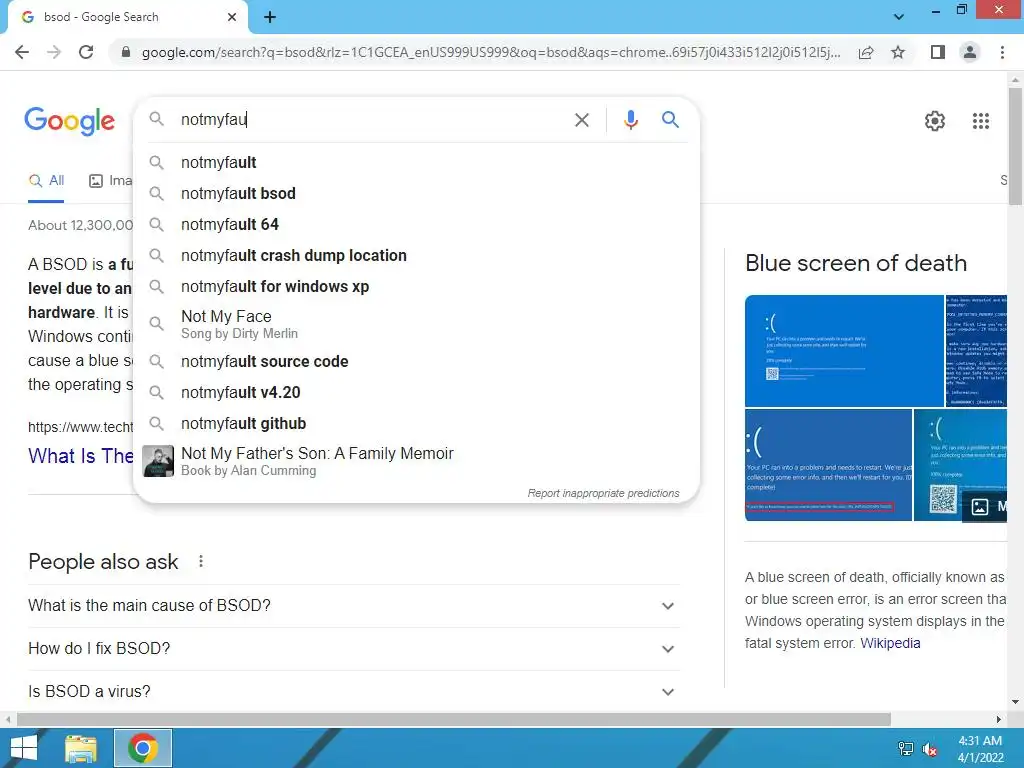The image size is (1024, 768).
Task: Open the large sad-face BSOD image
Action: tap(844, 351)
